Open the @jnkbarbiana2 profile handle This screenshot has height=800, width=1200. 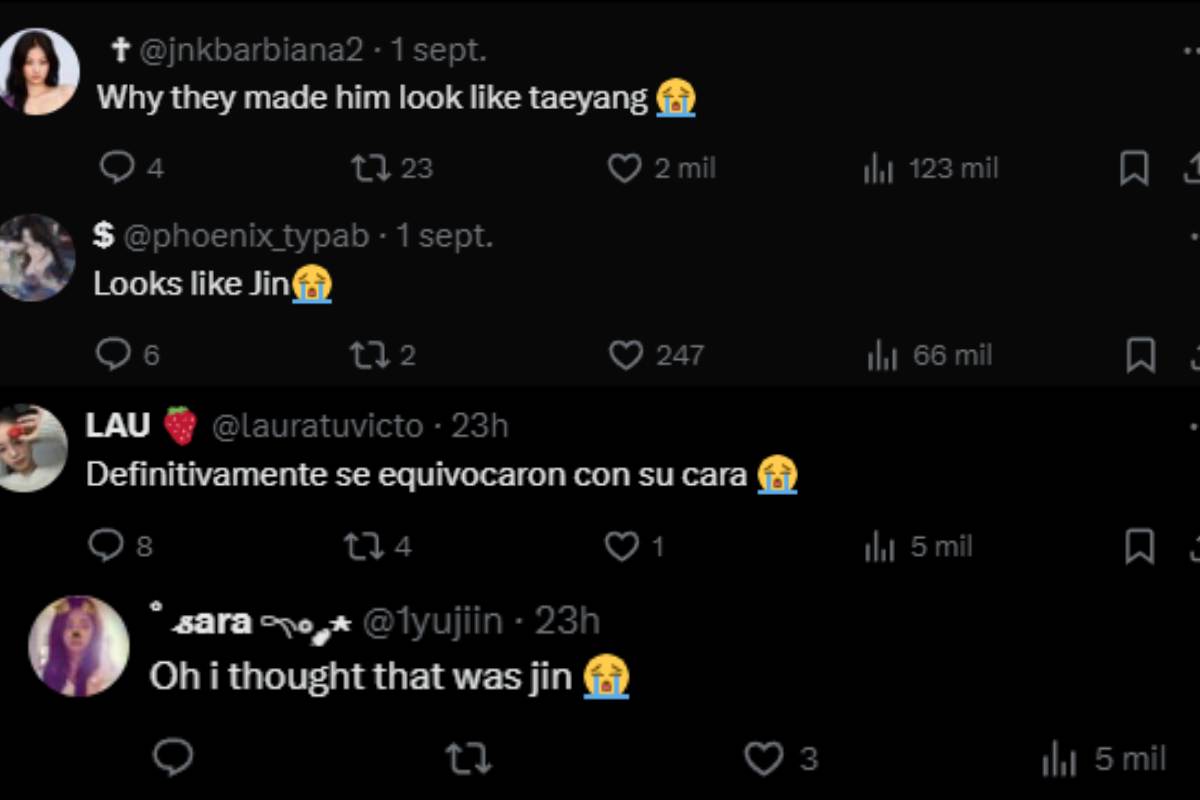(x=251, y=50)
